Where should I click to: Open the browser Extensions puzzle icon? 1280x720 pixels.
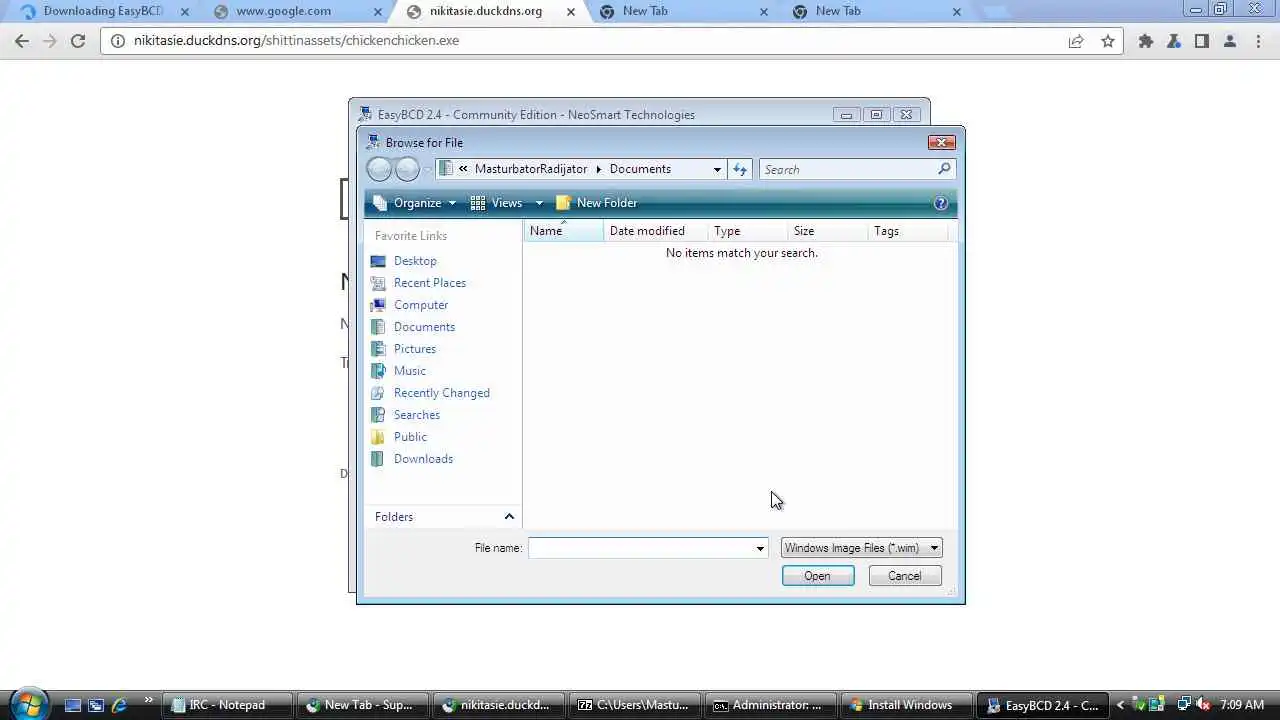tap(1146, 41)
